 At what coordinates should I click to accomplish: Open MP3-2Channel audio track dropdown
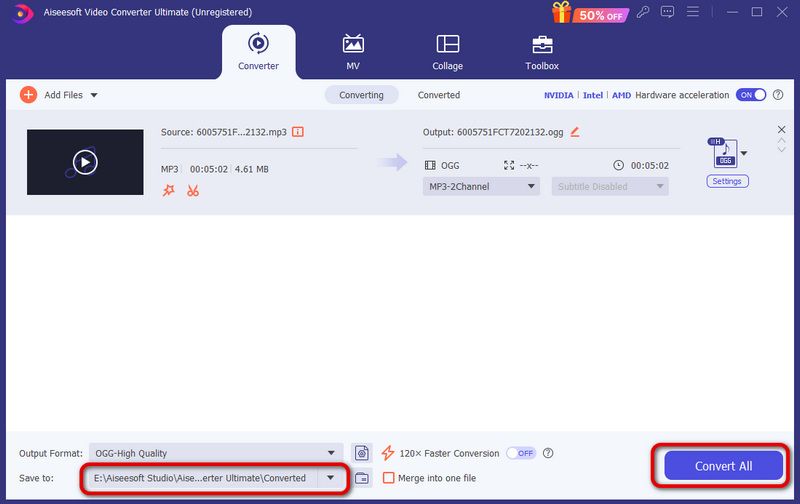pyautogui.click(x=481, y=187)
